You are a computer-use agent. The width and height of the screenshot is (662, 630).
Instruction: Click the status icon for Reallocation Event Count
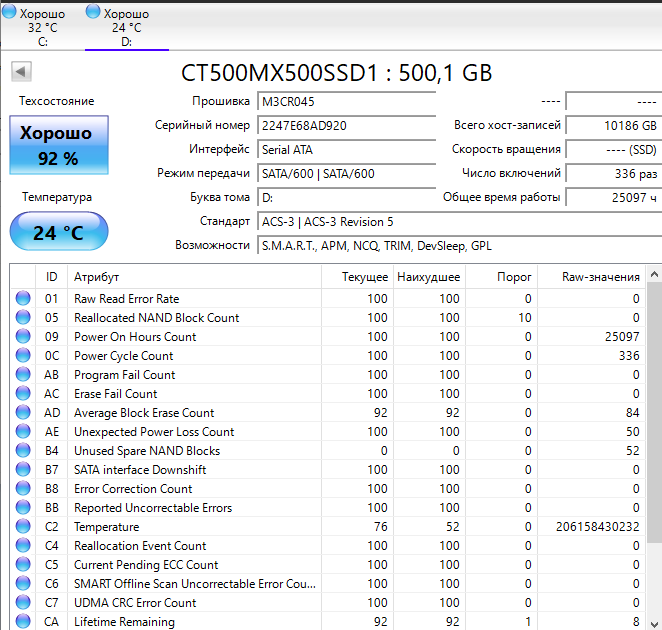click(23, 545)
